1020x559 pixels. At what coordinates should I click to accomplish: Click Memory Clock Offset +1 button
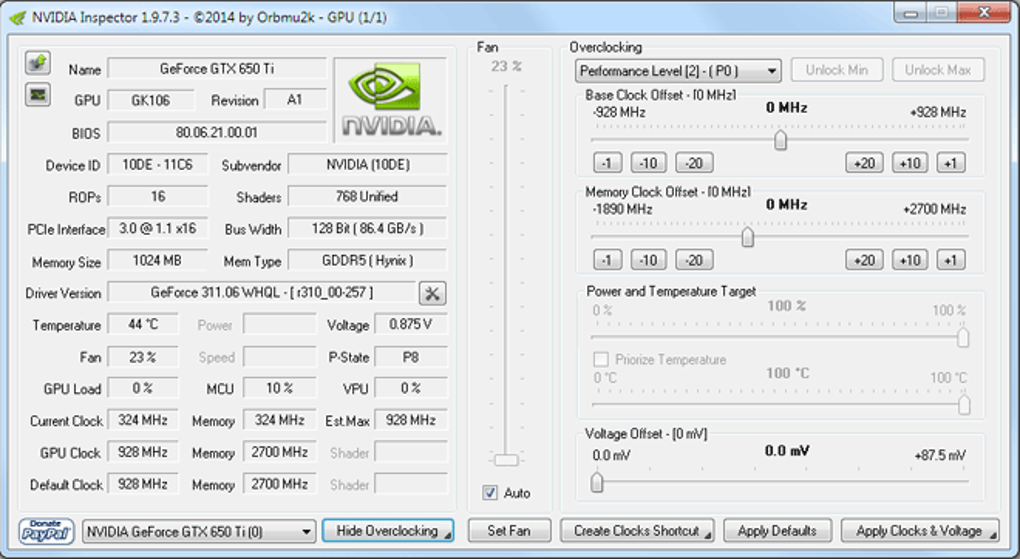950,260
